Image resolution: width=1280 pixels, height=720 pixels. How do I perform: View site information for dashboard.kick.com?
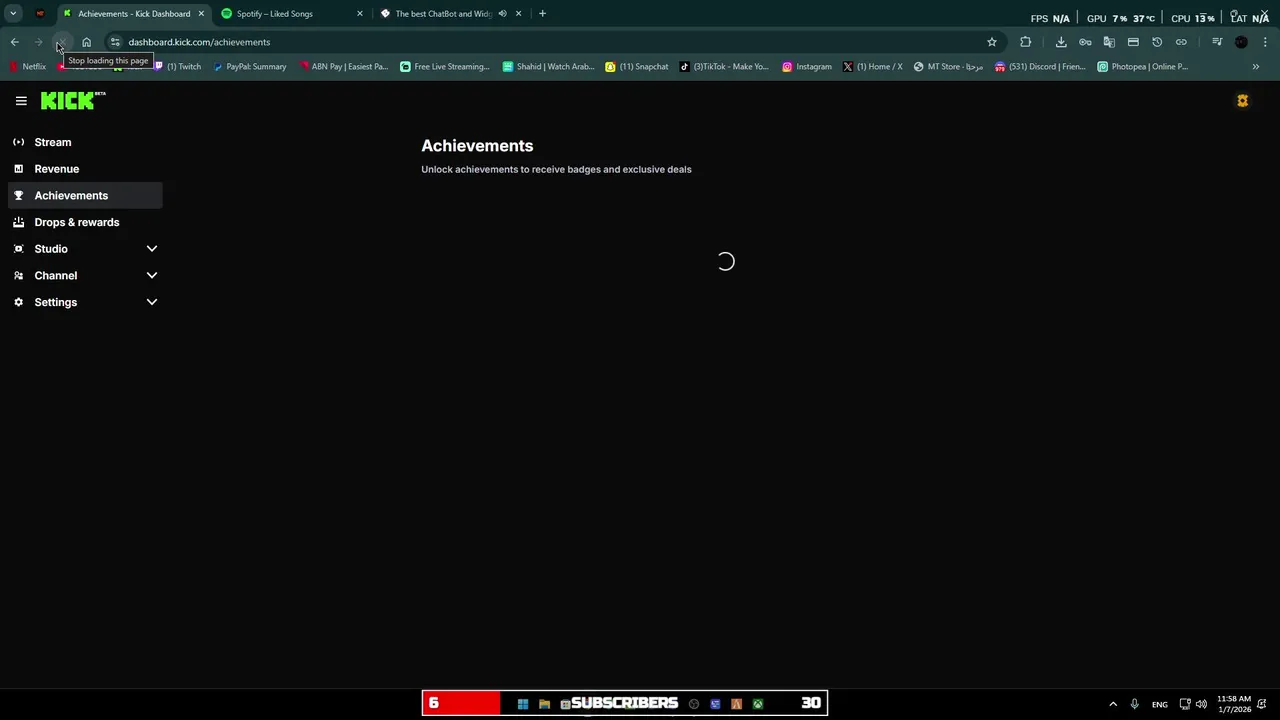pyautogui.click(x=115, y=42)
